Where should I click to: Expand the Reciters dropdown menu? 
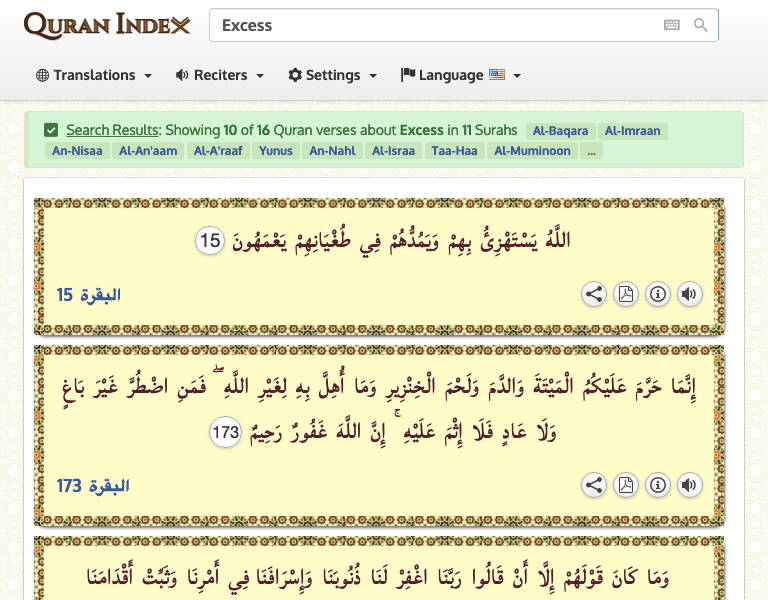[220, 75]
